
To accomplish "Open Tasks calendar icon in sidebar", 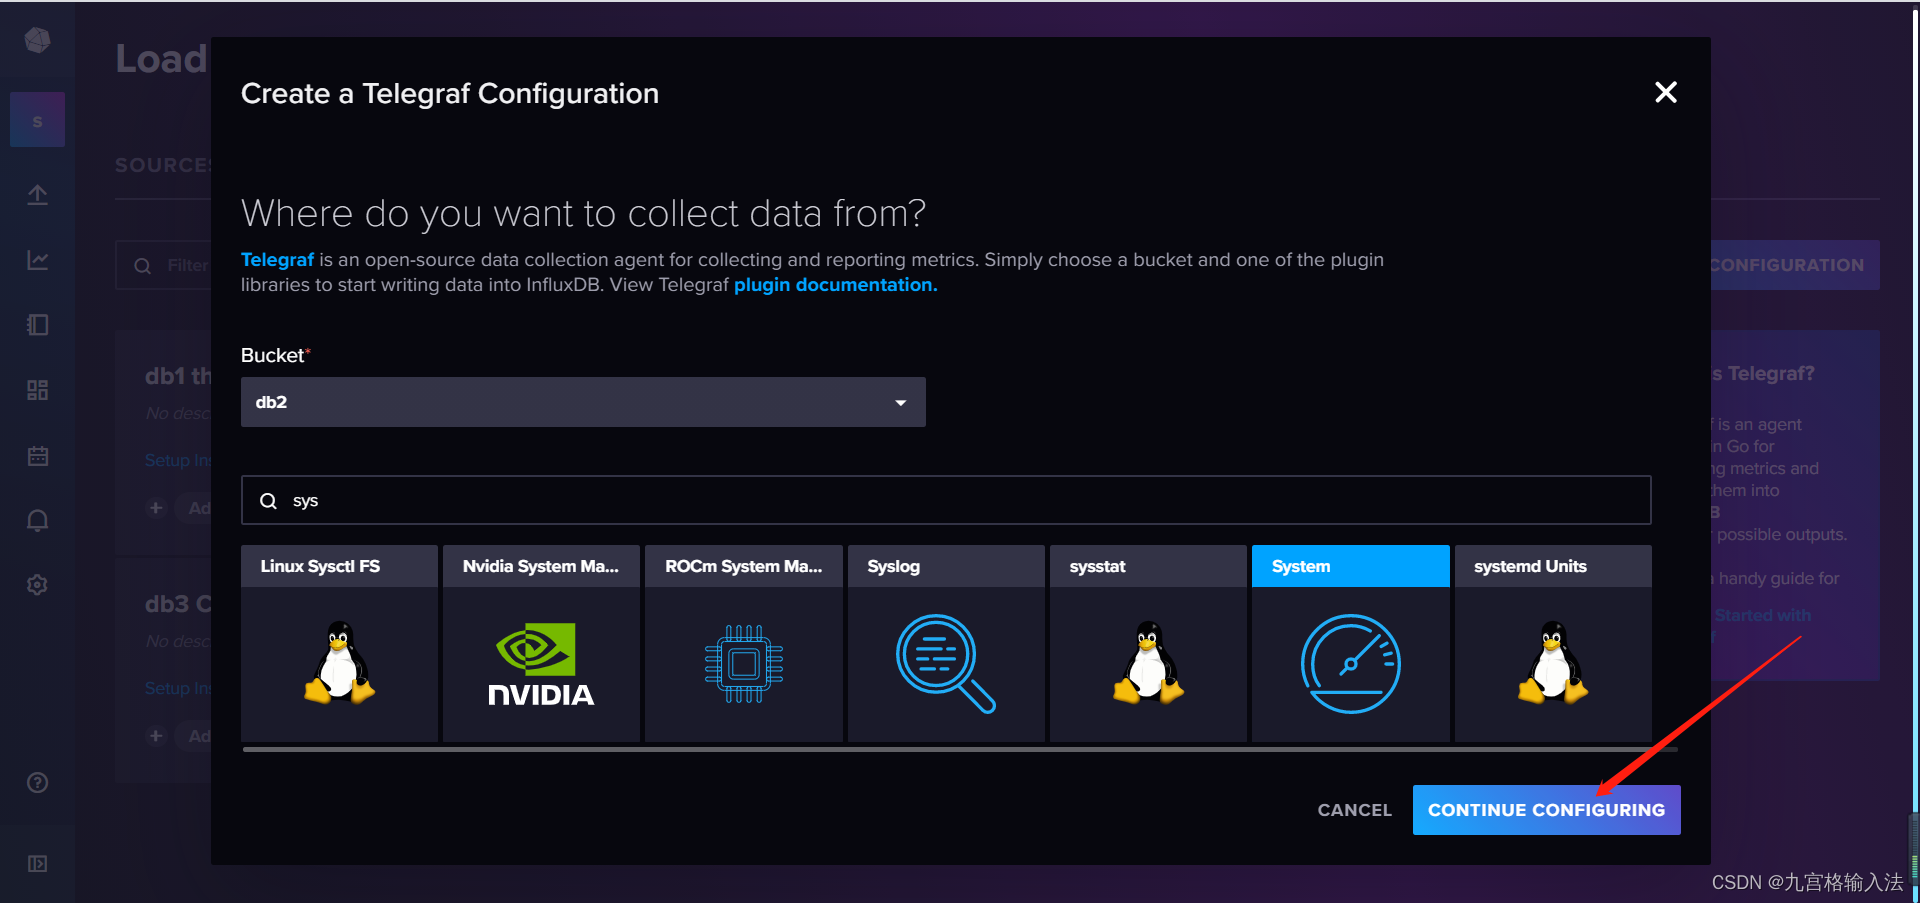I will pos(37,456).
